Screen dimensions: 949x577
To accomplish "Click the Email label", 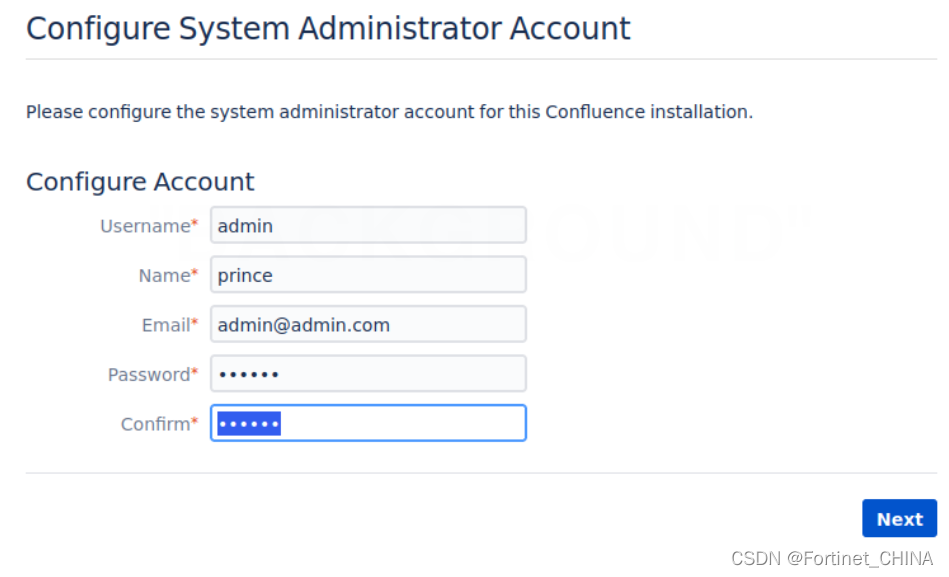I will 165,325.
